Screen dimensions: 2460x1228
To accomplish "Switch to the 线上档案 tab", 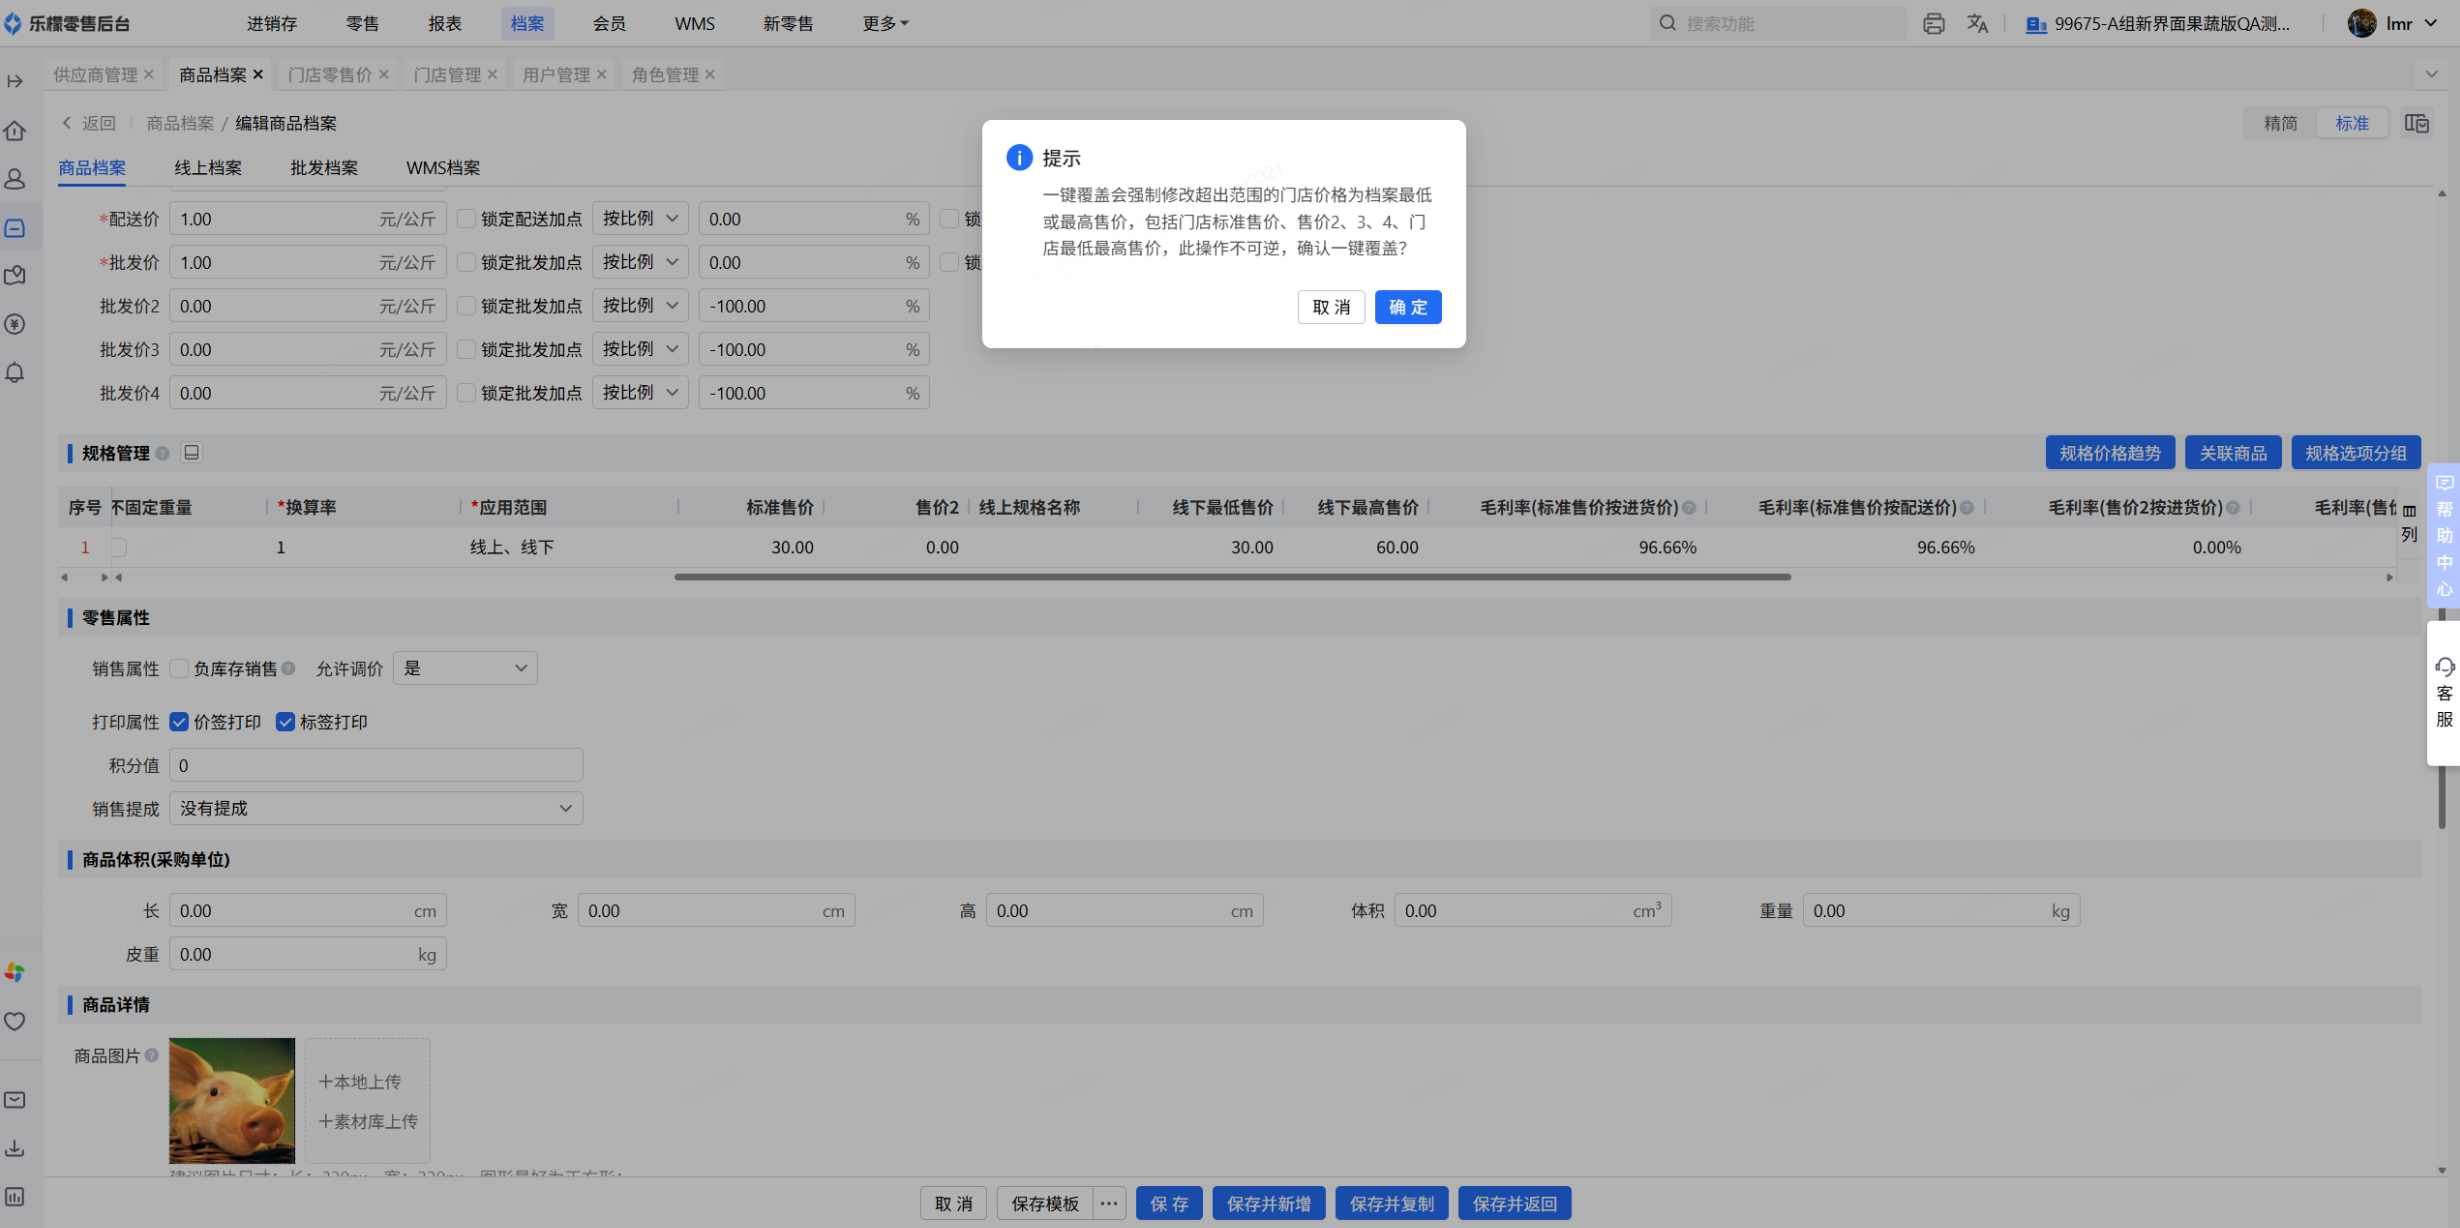I will click(208, 168).
